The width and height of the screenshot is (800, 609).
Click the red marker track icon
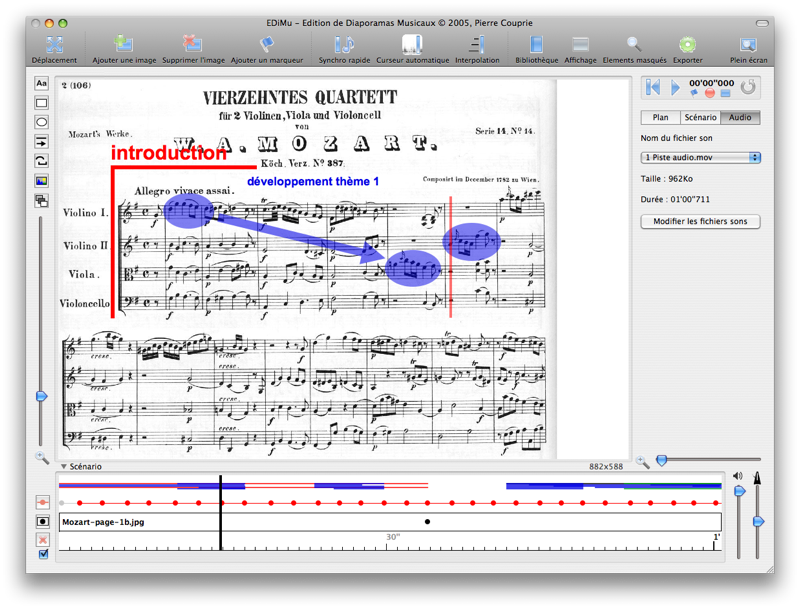point(43,503)
